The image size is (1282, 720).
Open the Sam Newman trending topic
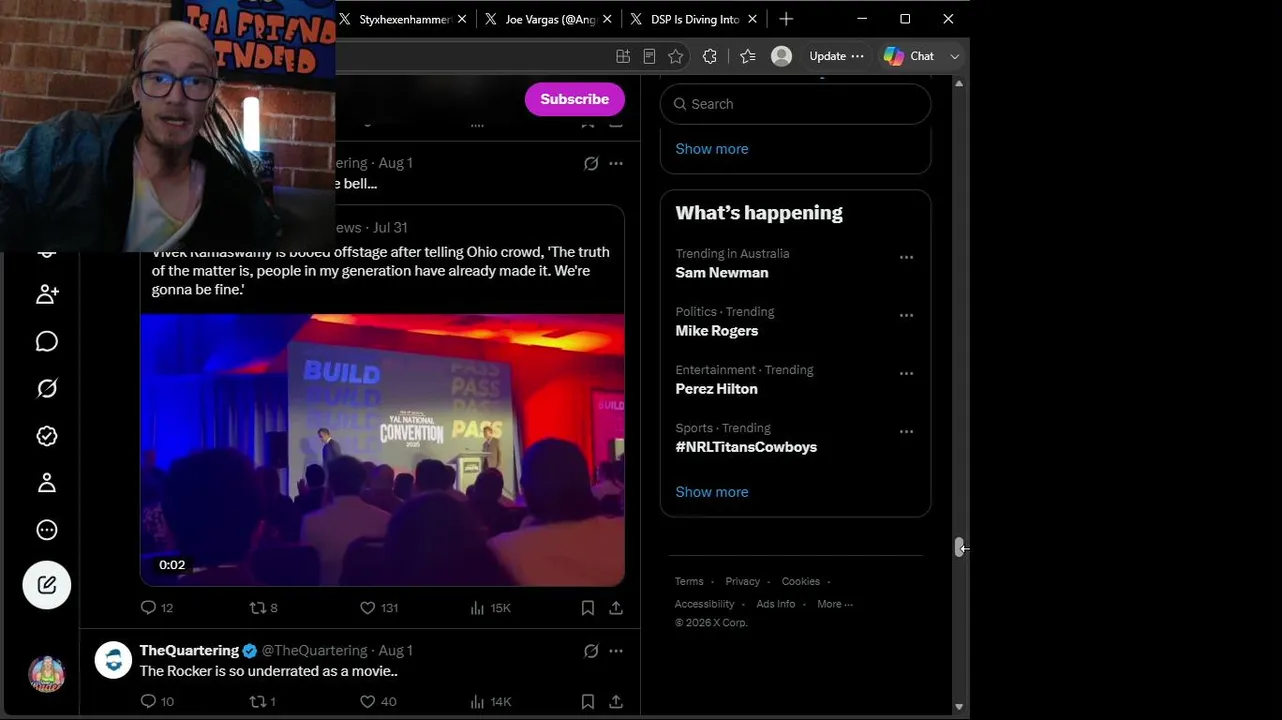[x=722, y=273]
